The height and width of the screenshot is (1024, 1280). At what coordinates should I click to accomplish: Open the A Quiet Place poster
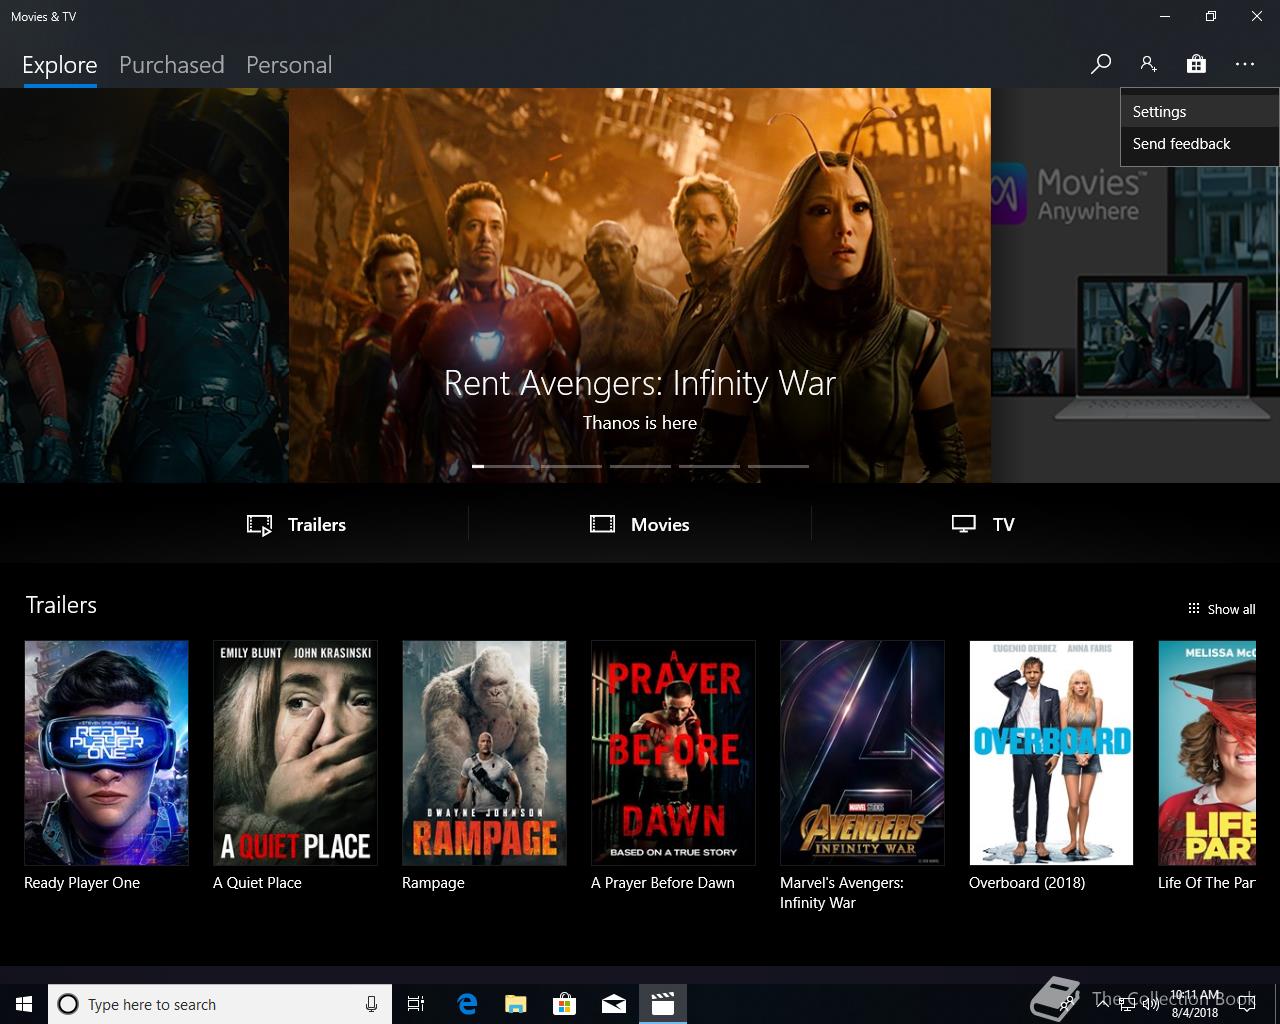pos(295,753)
